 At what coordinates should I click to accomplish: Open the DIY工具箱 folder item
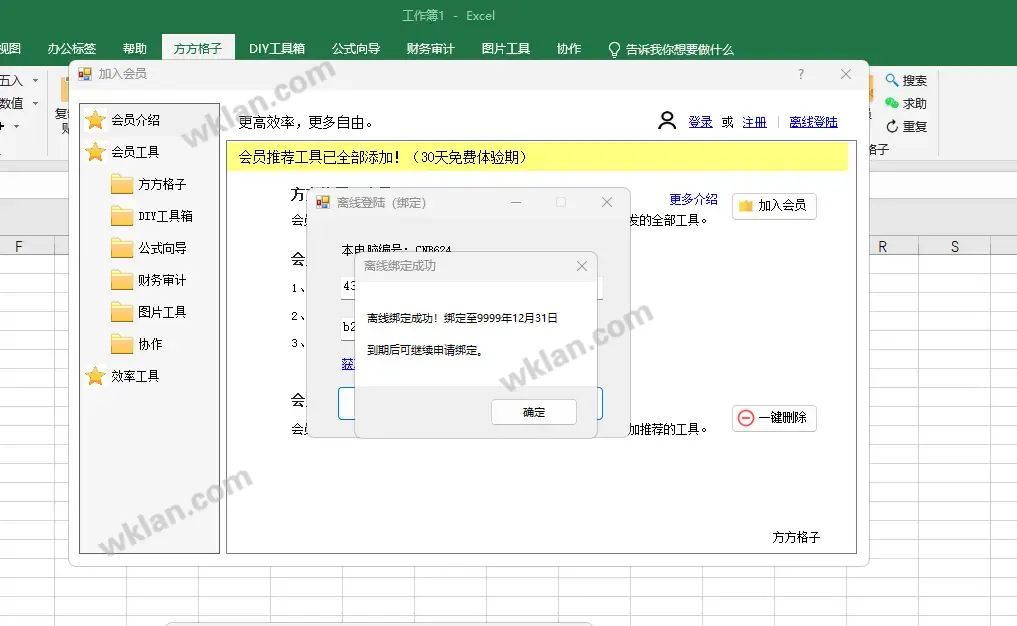pyautogui.click(x=165, y=216)
